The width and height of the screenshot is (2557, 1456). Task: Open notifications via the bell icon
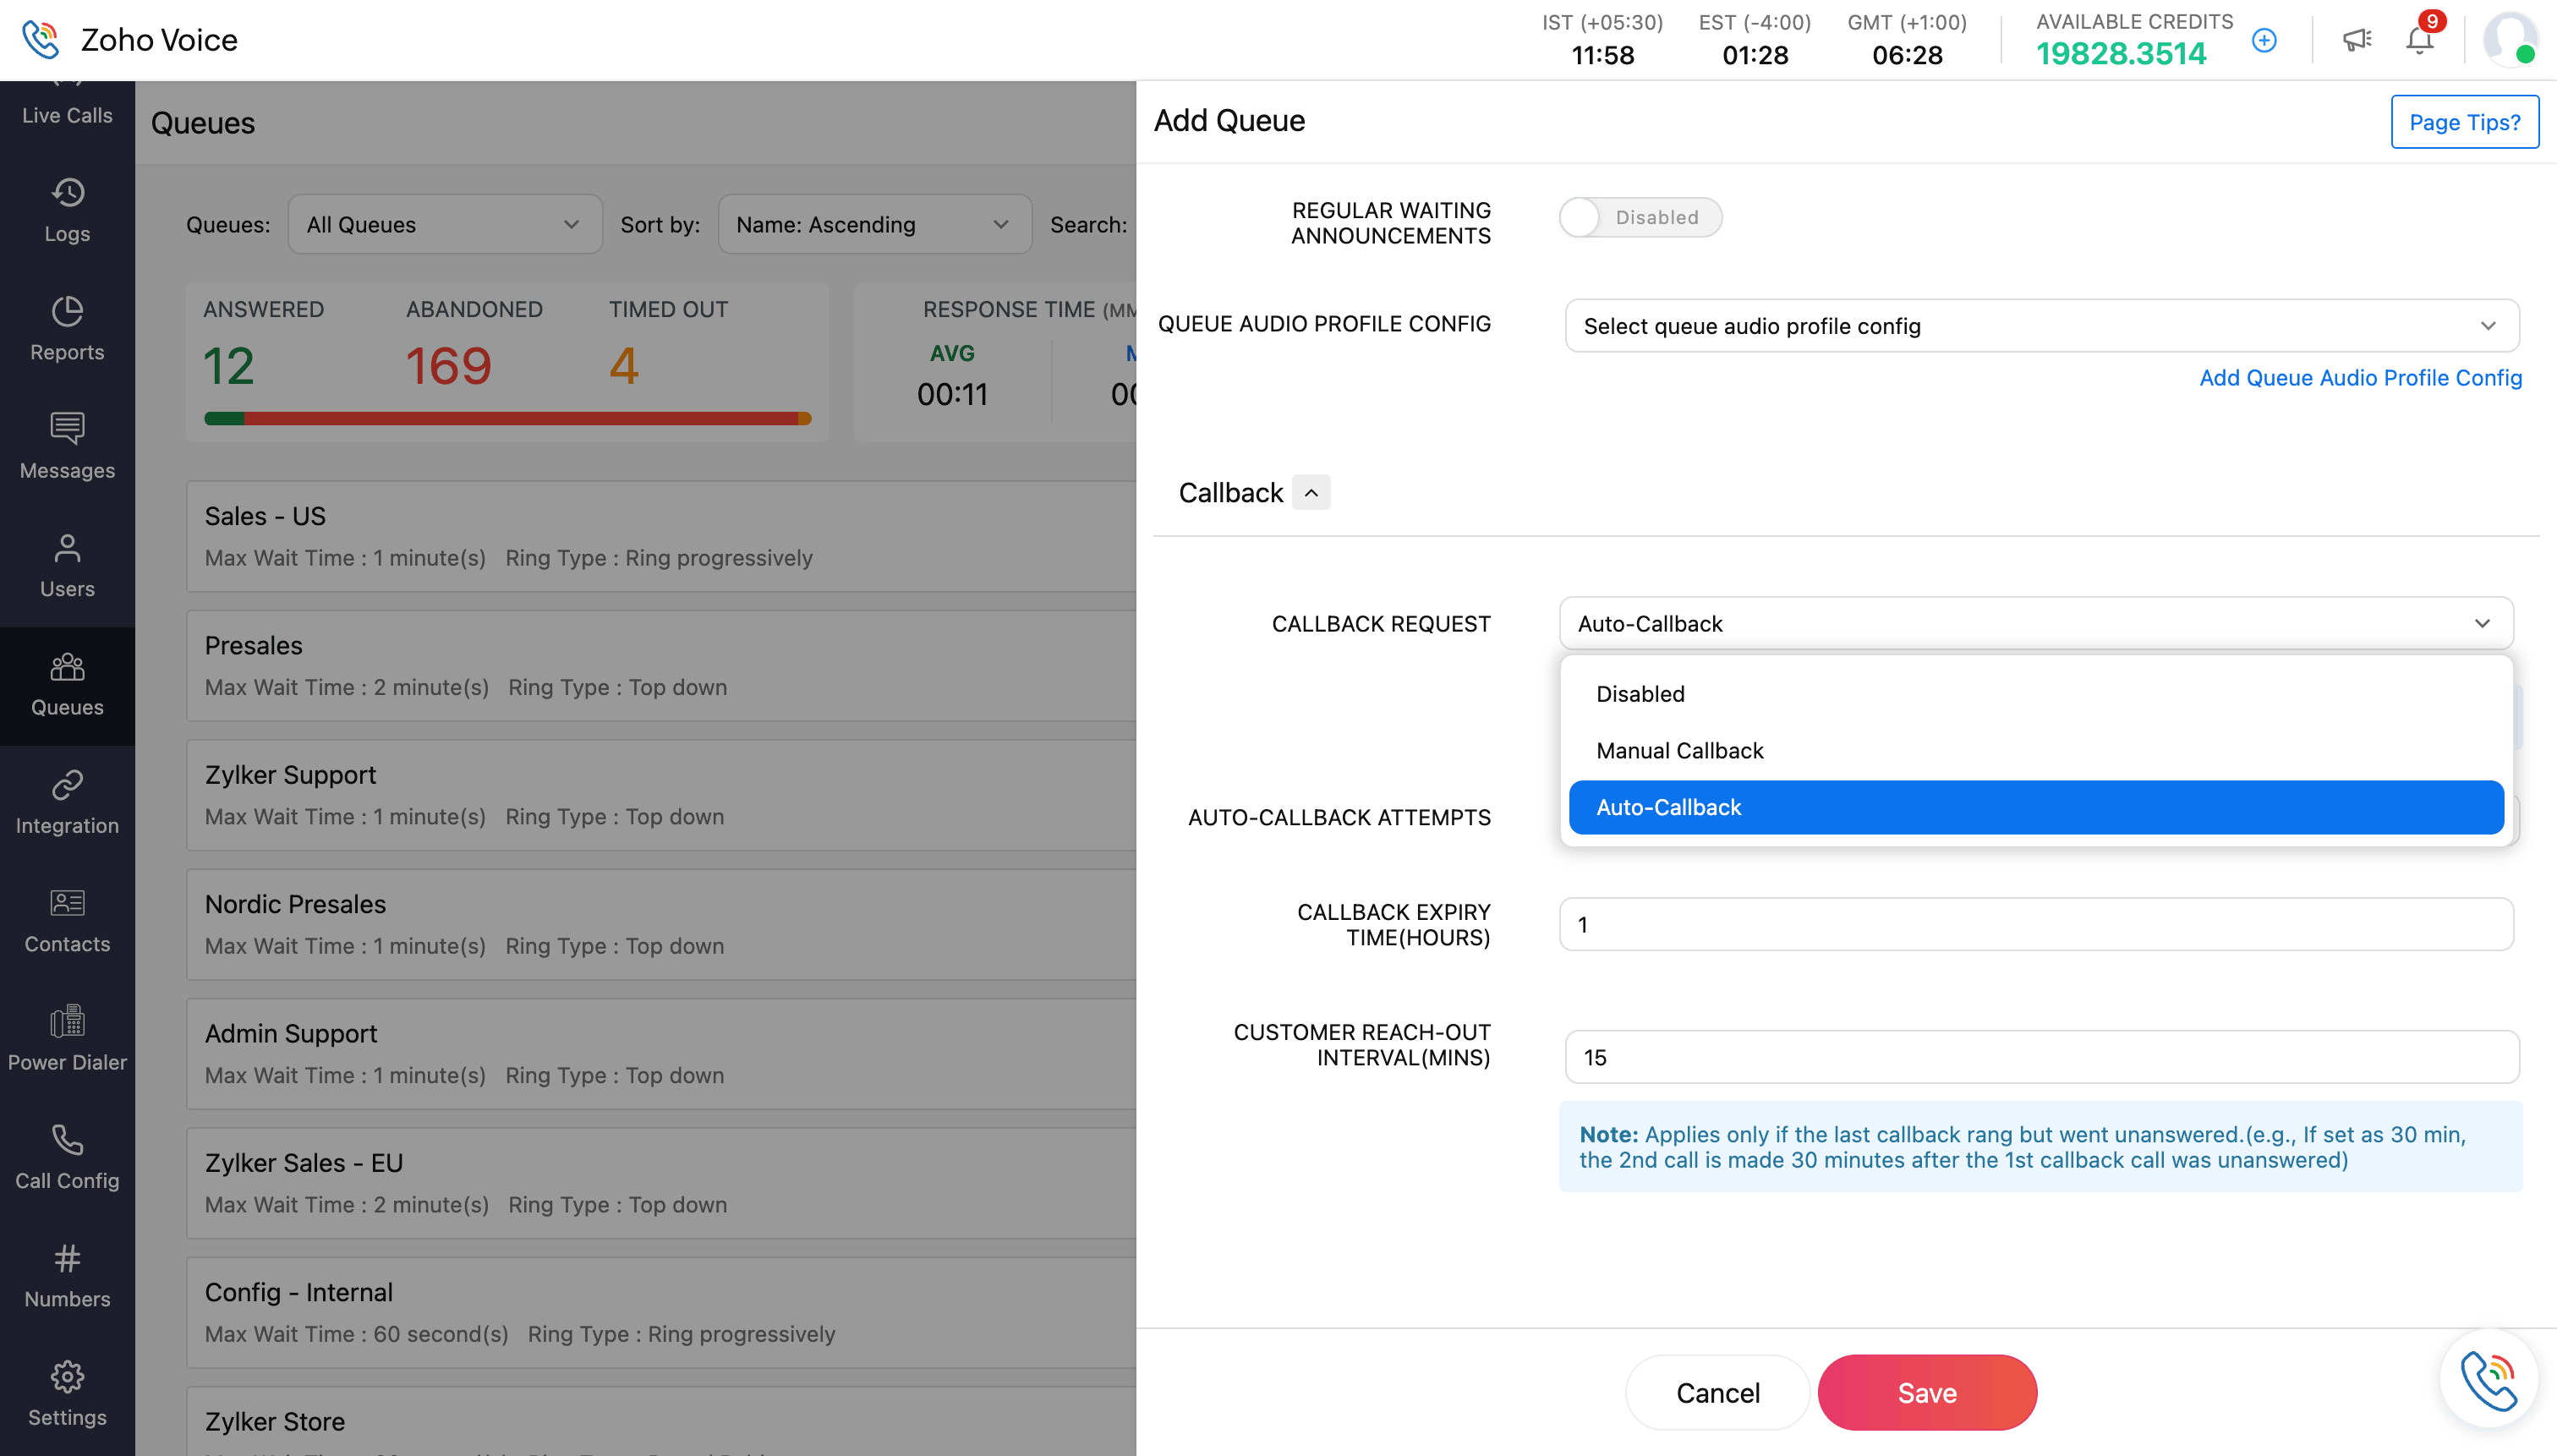coord(2419,40)
